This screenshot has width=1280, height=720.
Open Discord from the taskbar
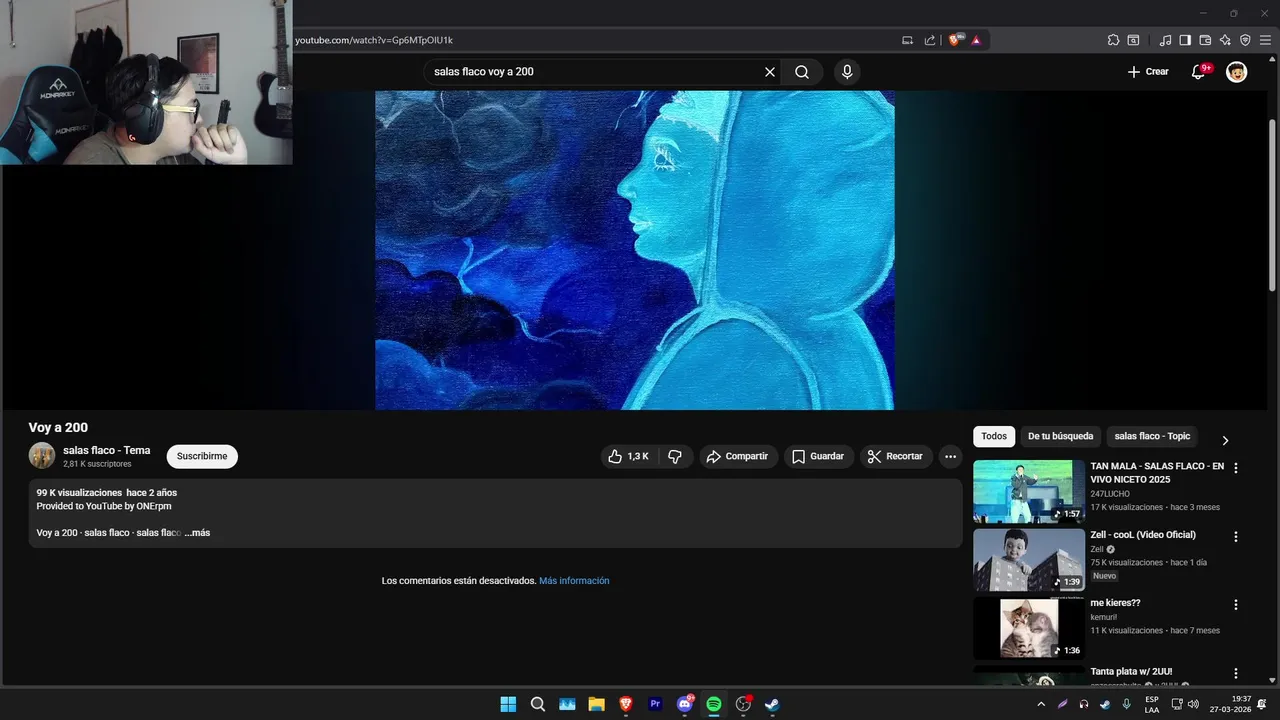(x=685, y=704)
